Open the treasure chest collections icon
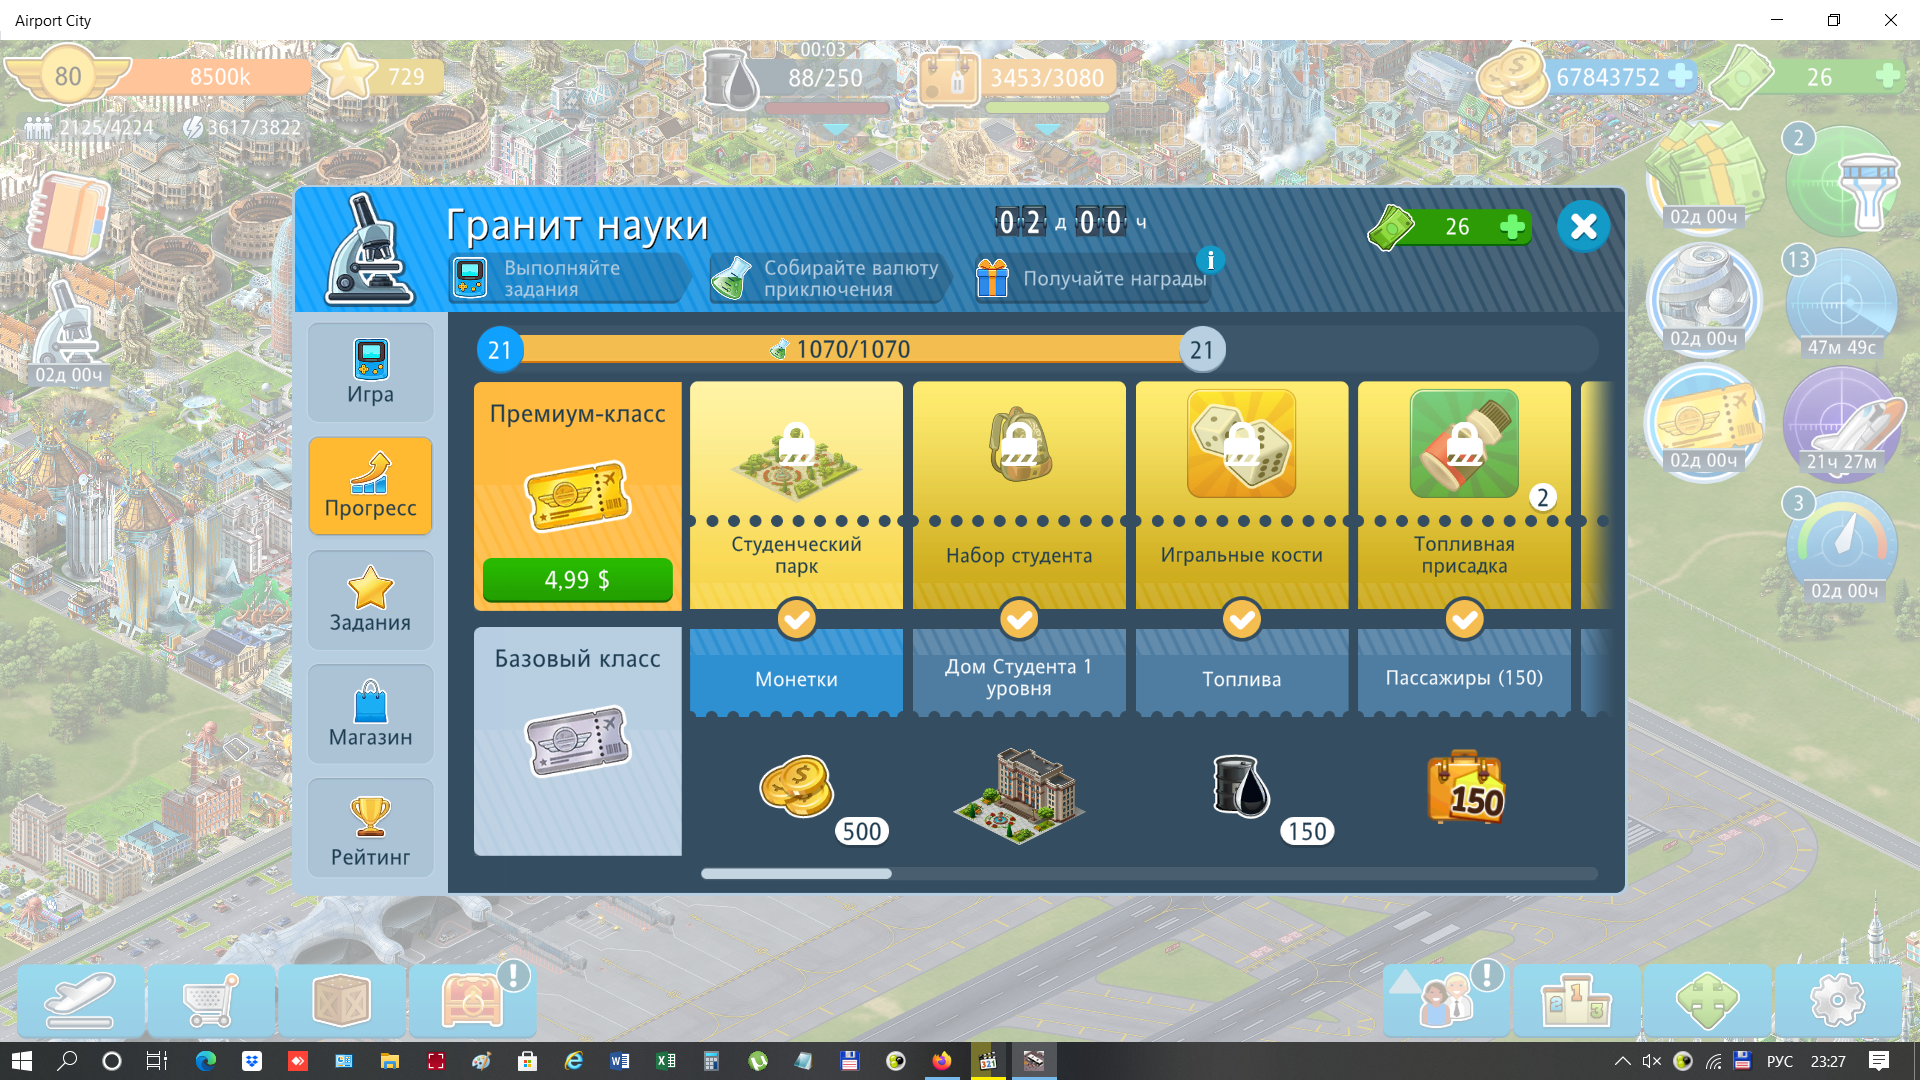This screenshot has height=1080, width=1920. click(472, 1000)
